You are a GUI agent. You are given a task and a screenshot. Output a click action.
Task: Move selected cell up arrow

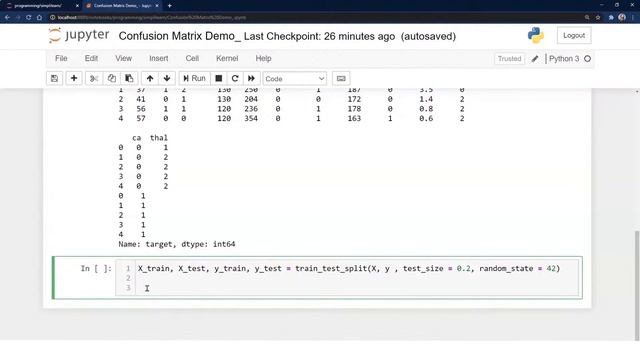(x=150, y=78)
